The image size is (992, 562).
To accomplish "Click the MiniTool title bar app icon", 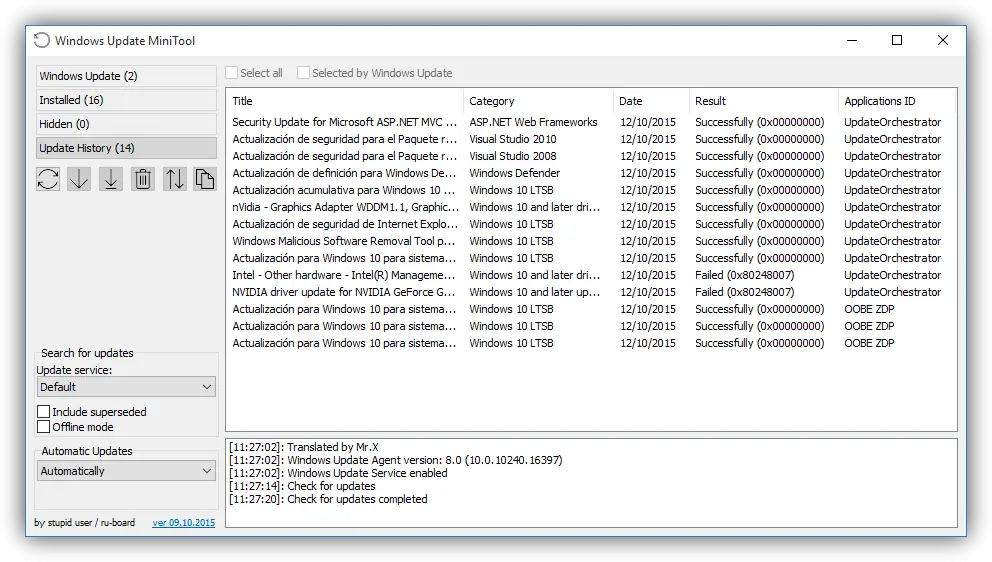I will point(42,41).
